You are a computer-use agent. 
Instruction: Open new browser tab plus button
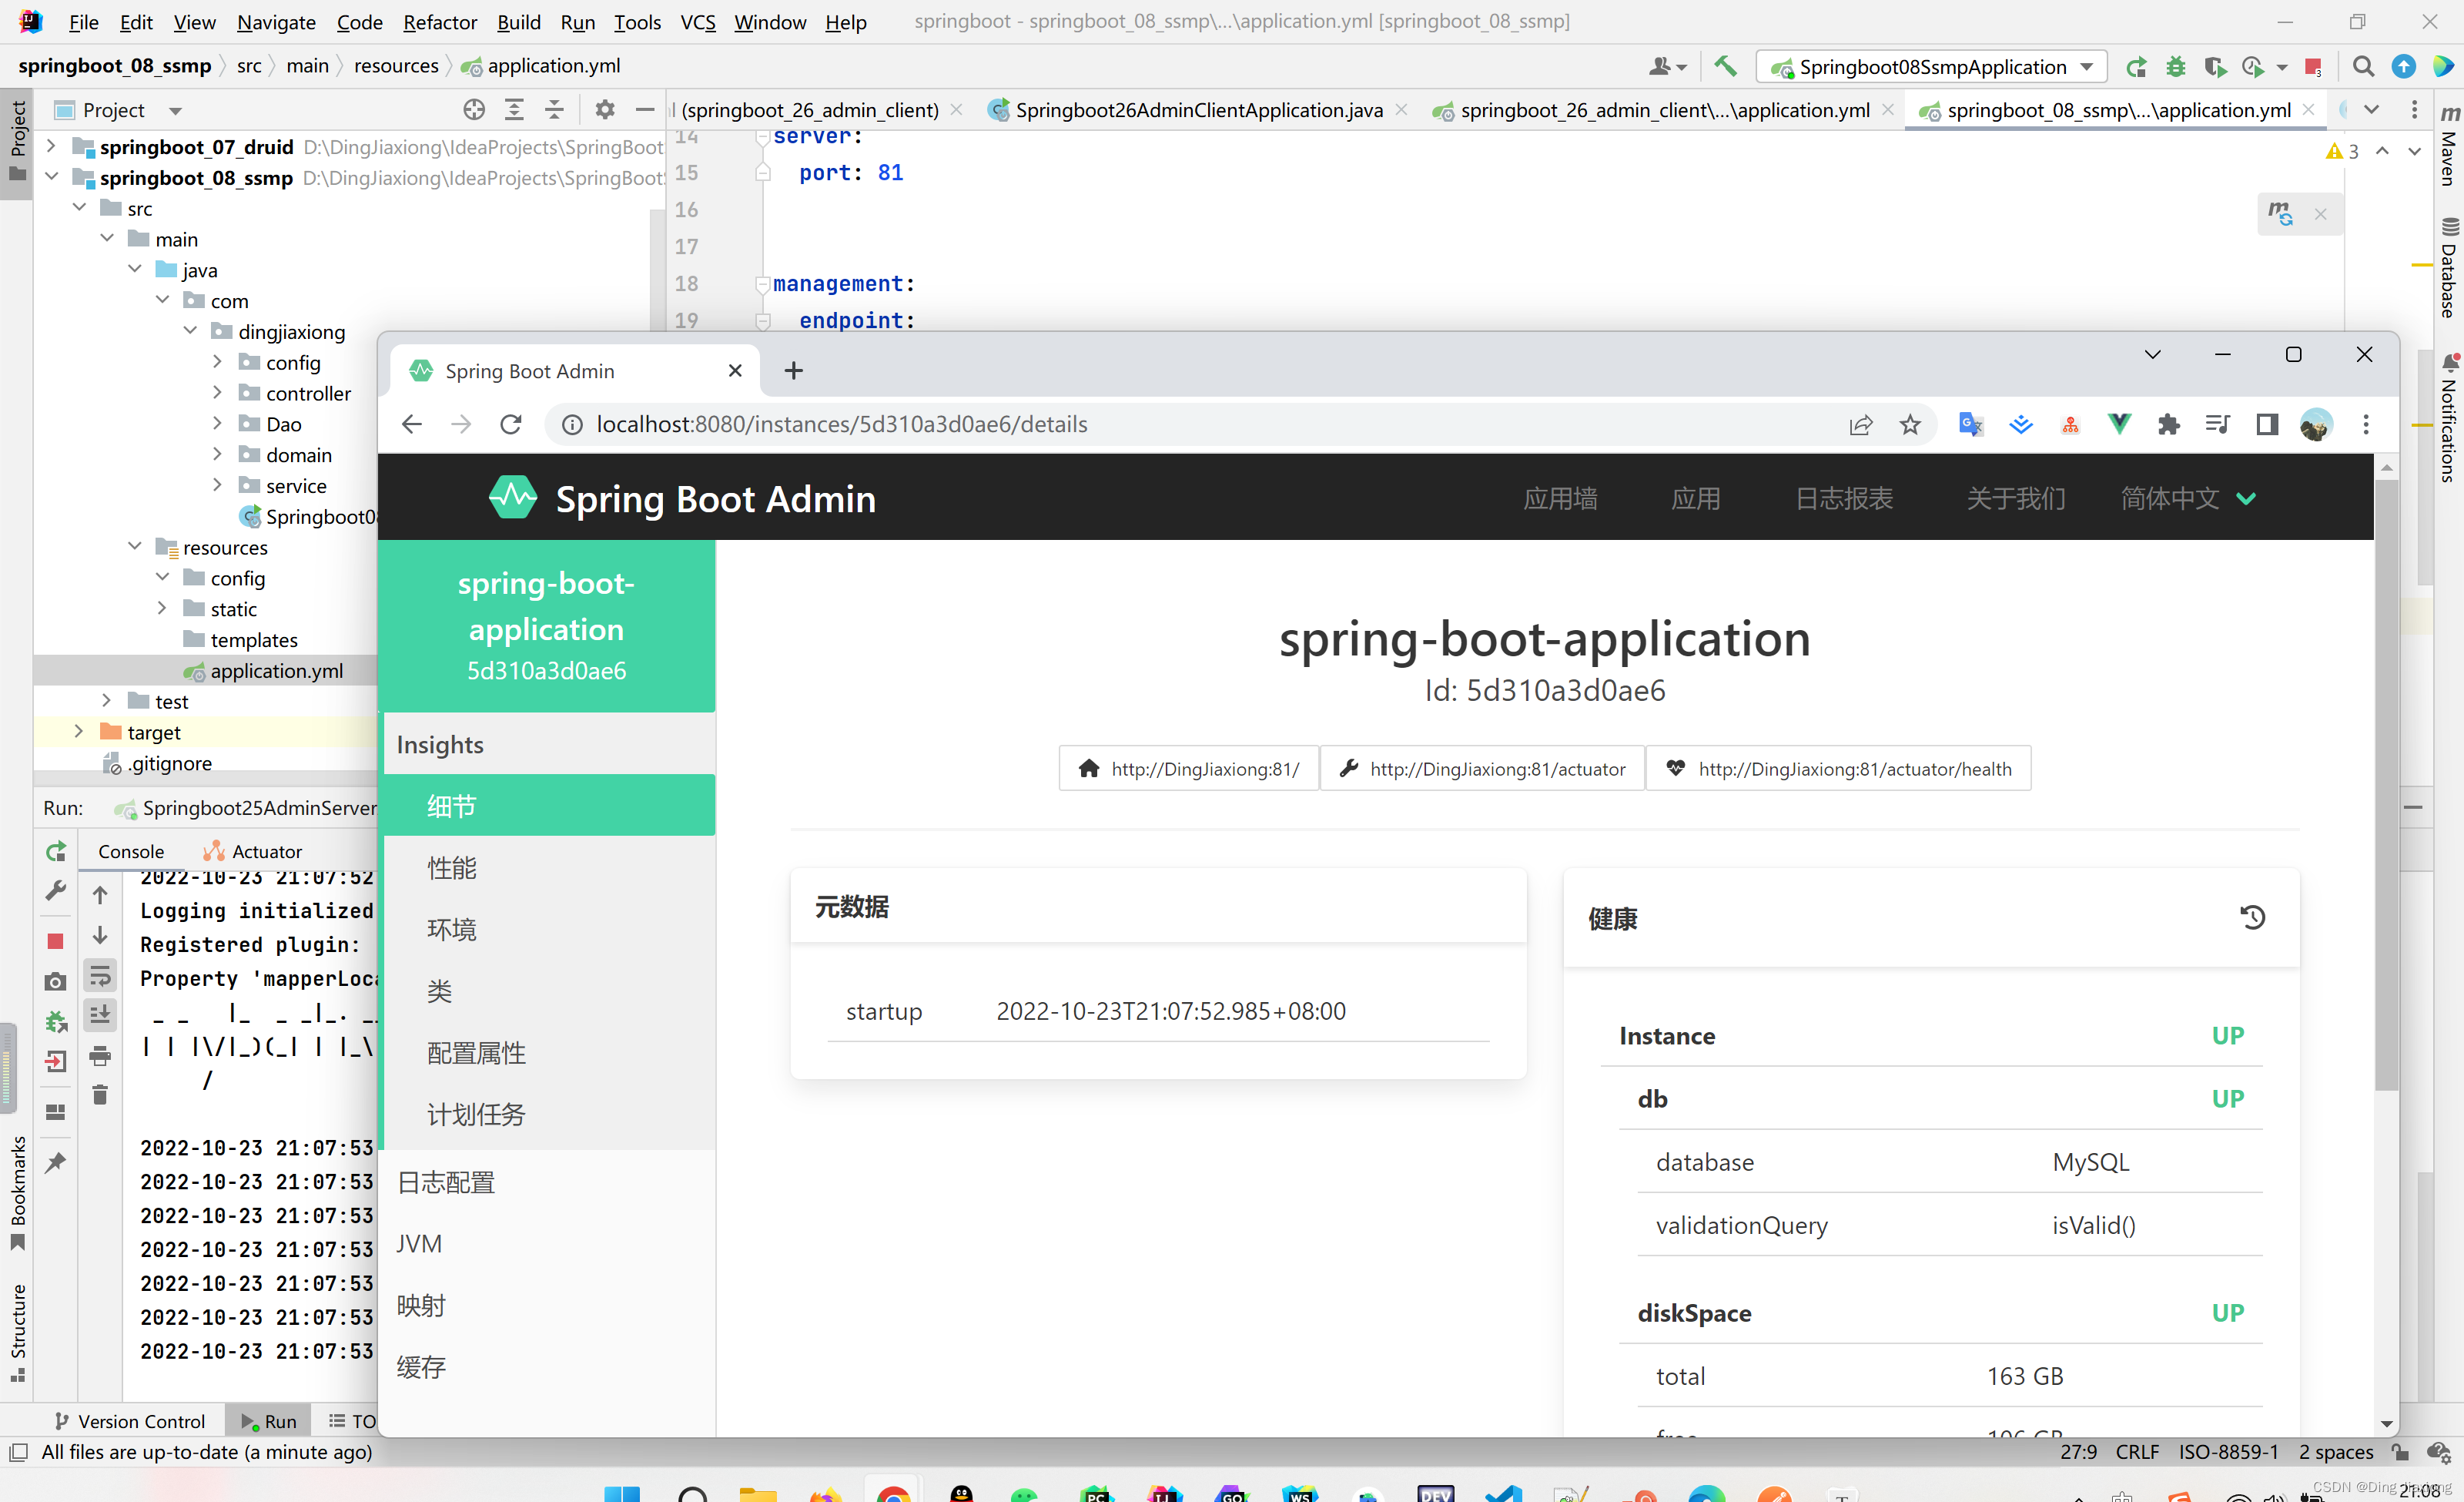[793, 371]
